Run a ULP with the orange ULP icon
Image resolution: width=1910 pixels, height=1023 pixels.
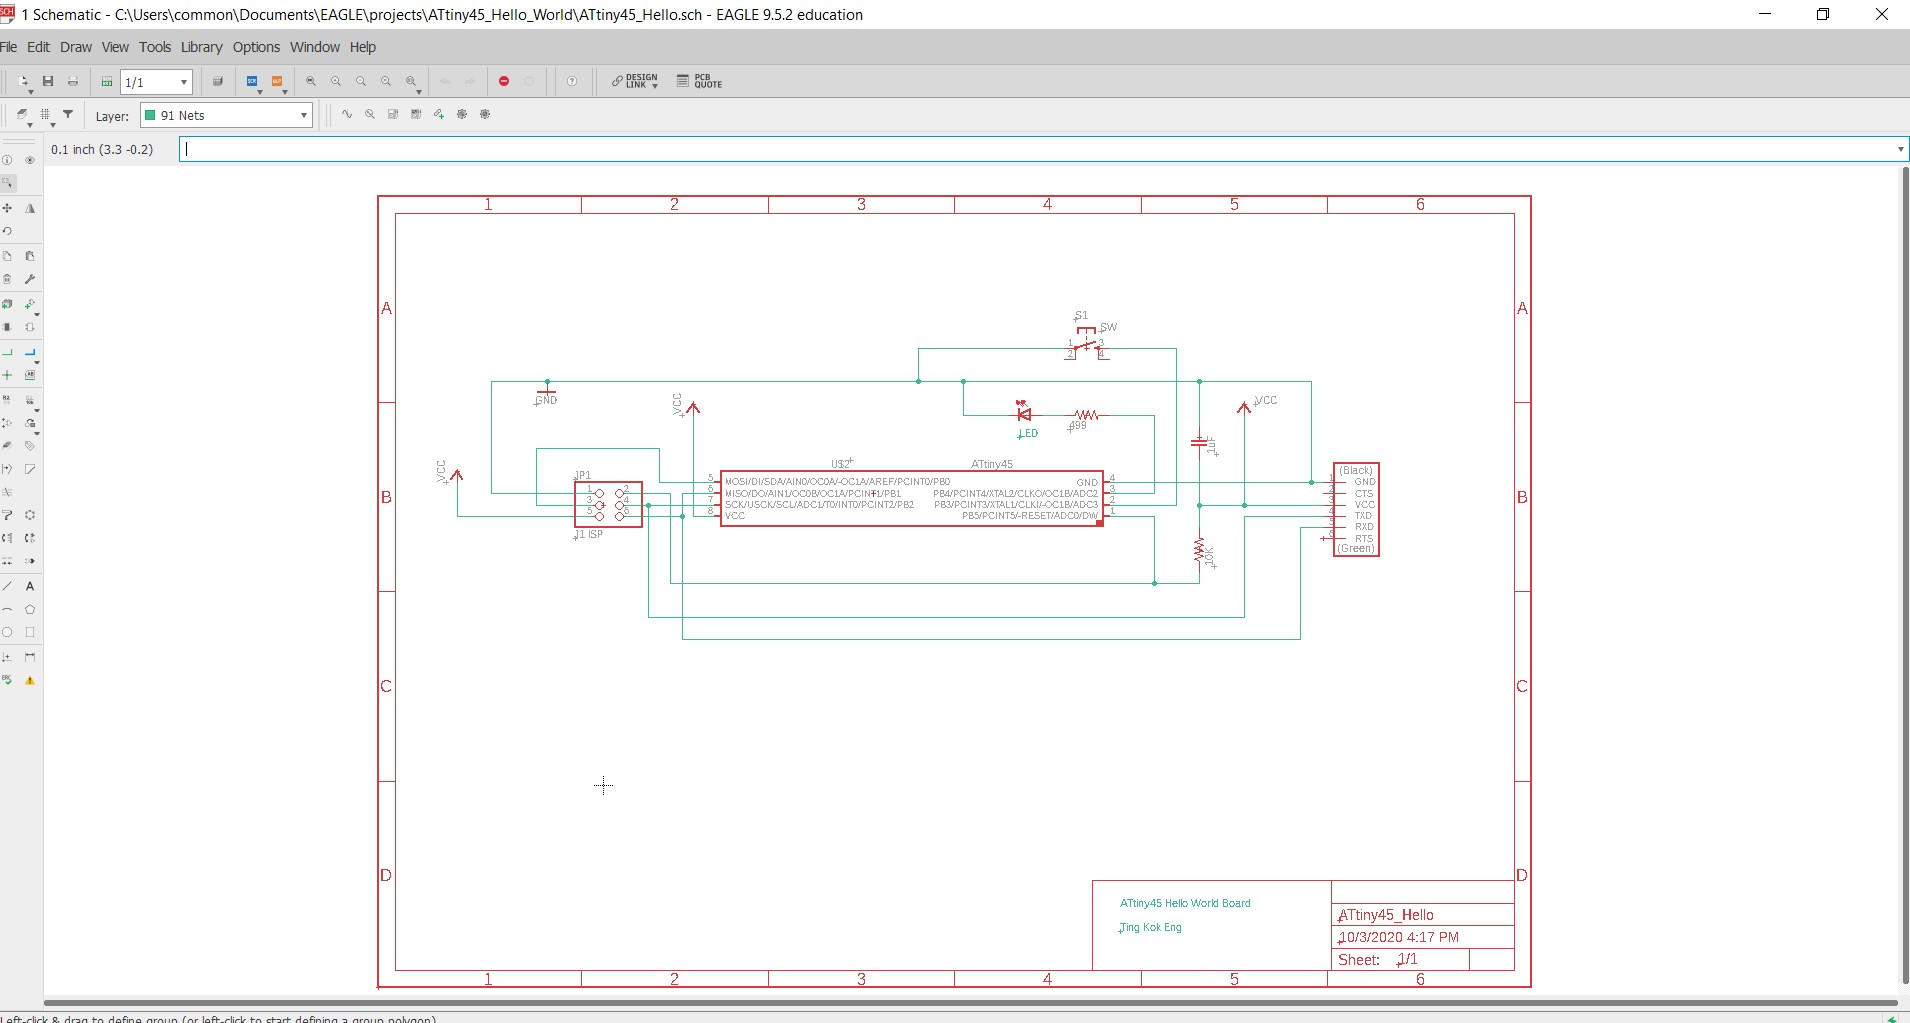click(x=277, y=81)
